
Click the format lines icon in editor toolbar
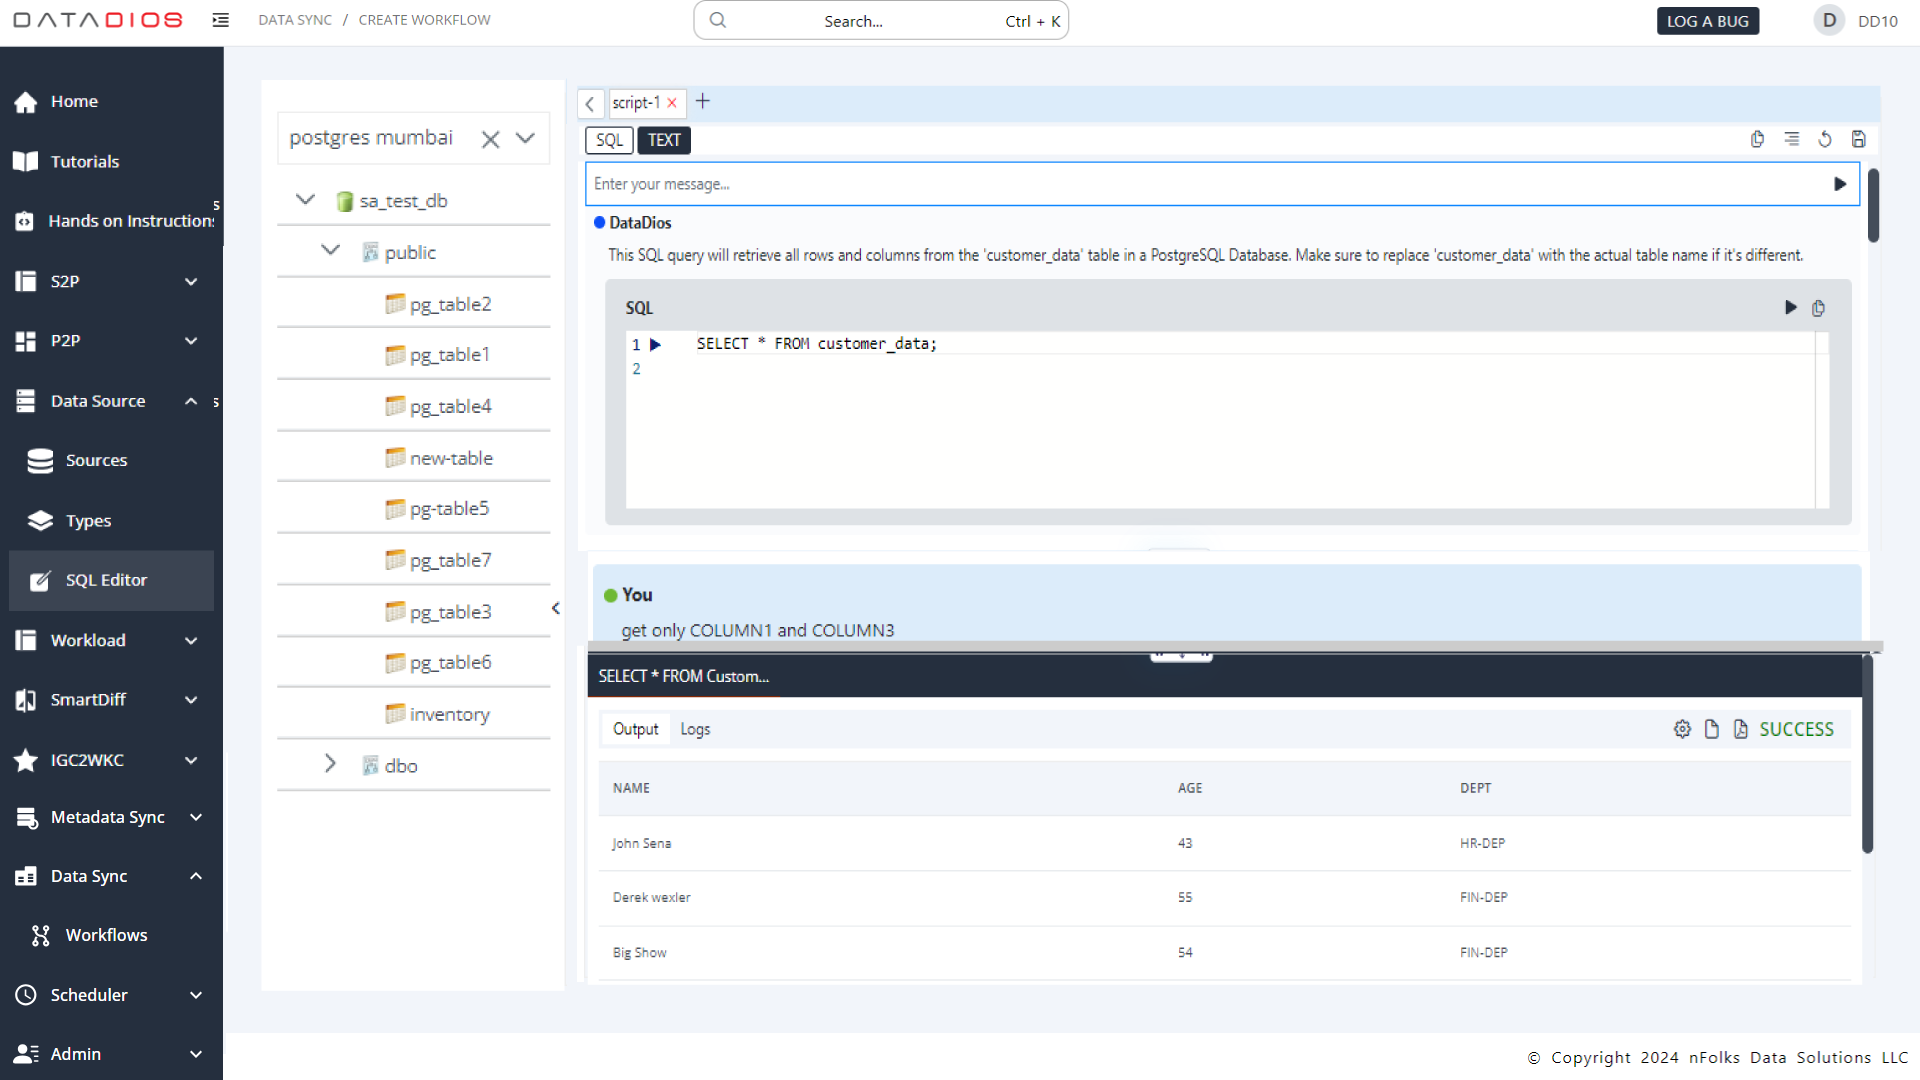click(1791, 139)
